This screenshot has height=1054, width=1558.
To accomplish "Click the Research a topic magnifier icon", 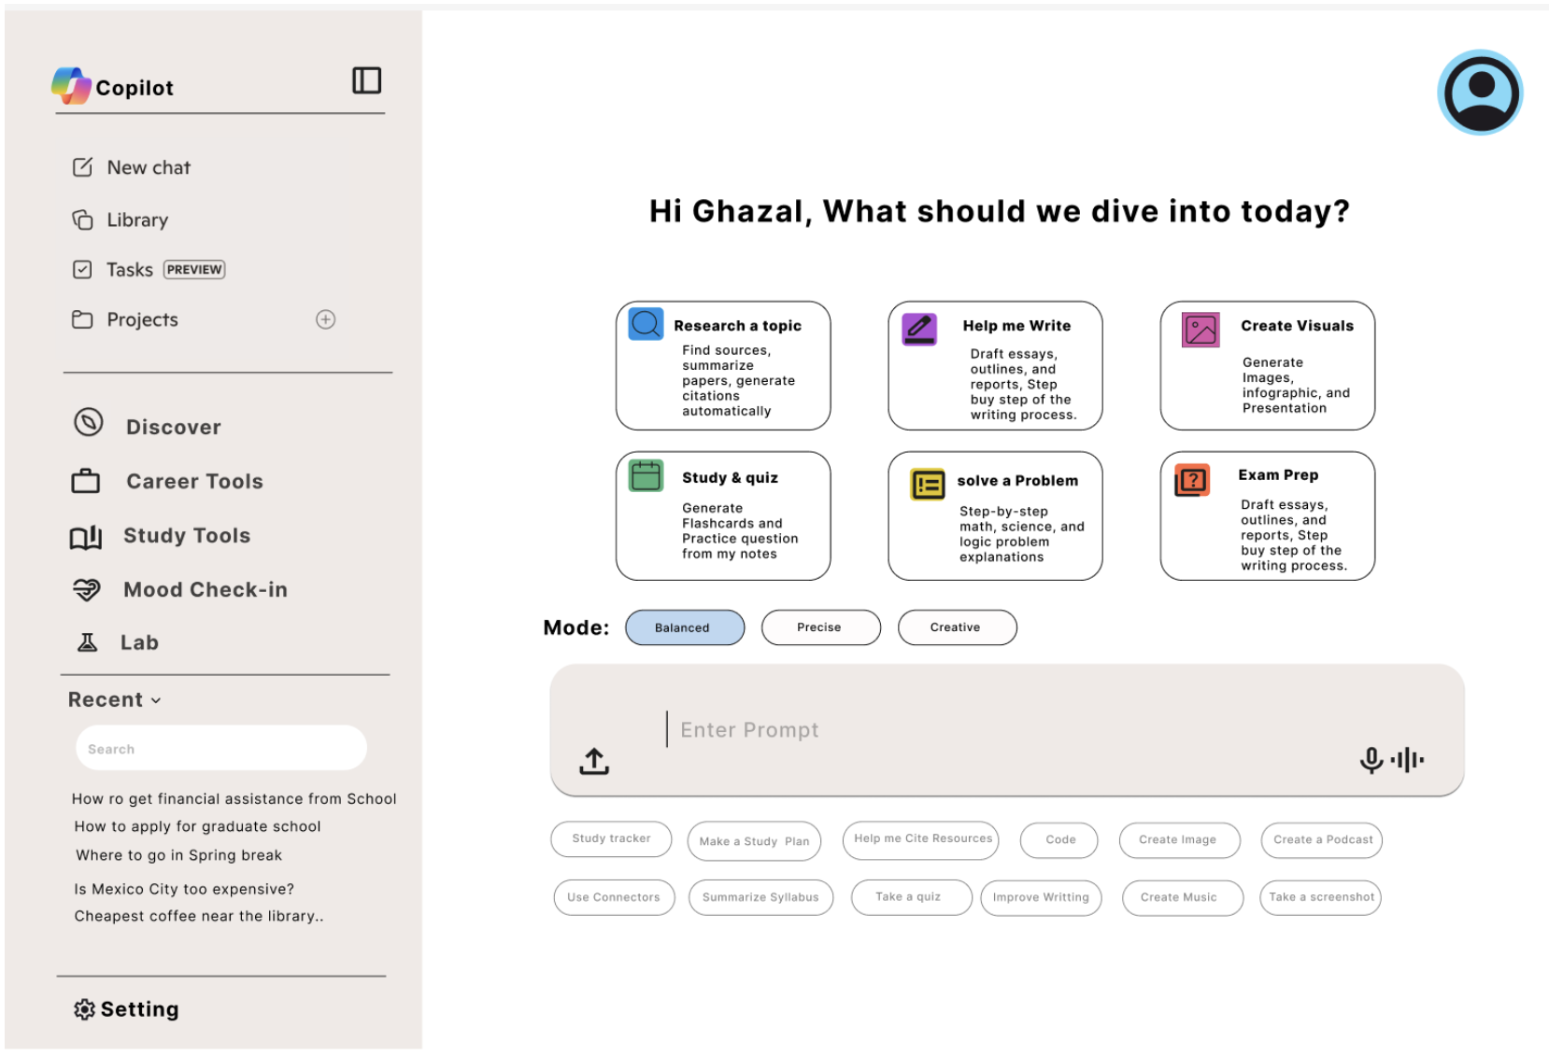I will [646, 324].
